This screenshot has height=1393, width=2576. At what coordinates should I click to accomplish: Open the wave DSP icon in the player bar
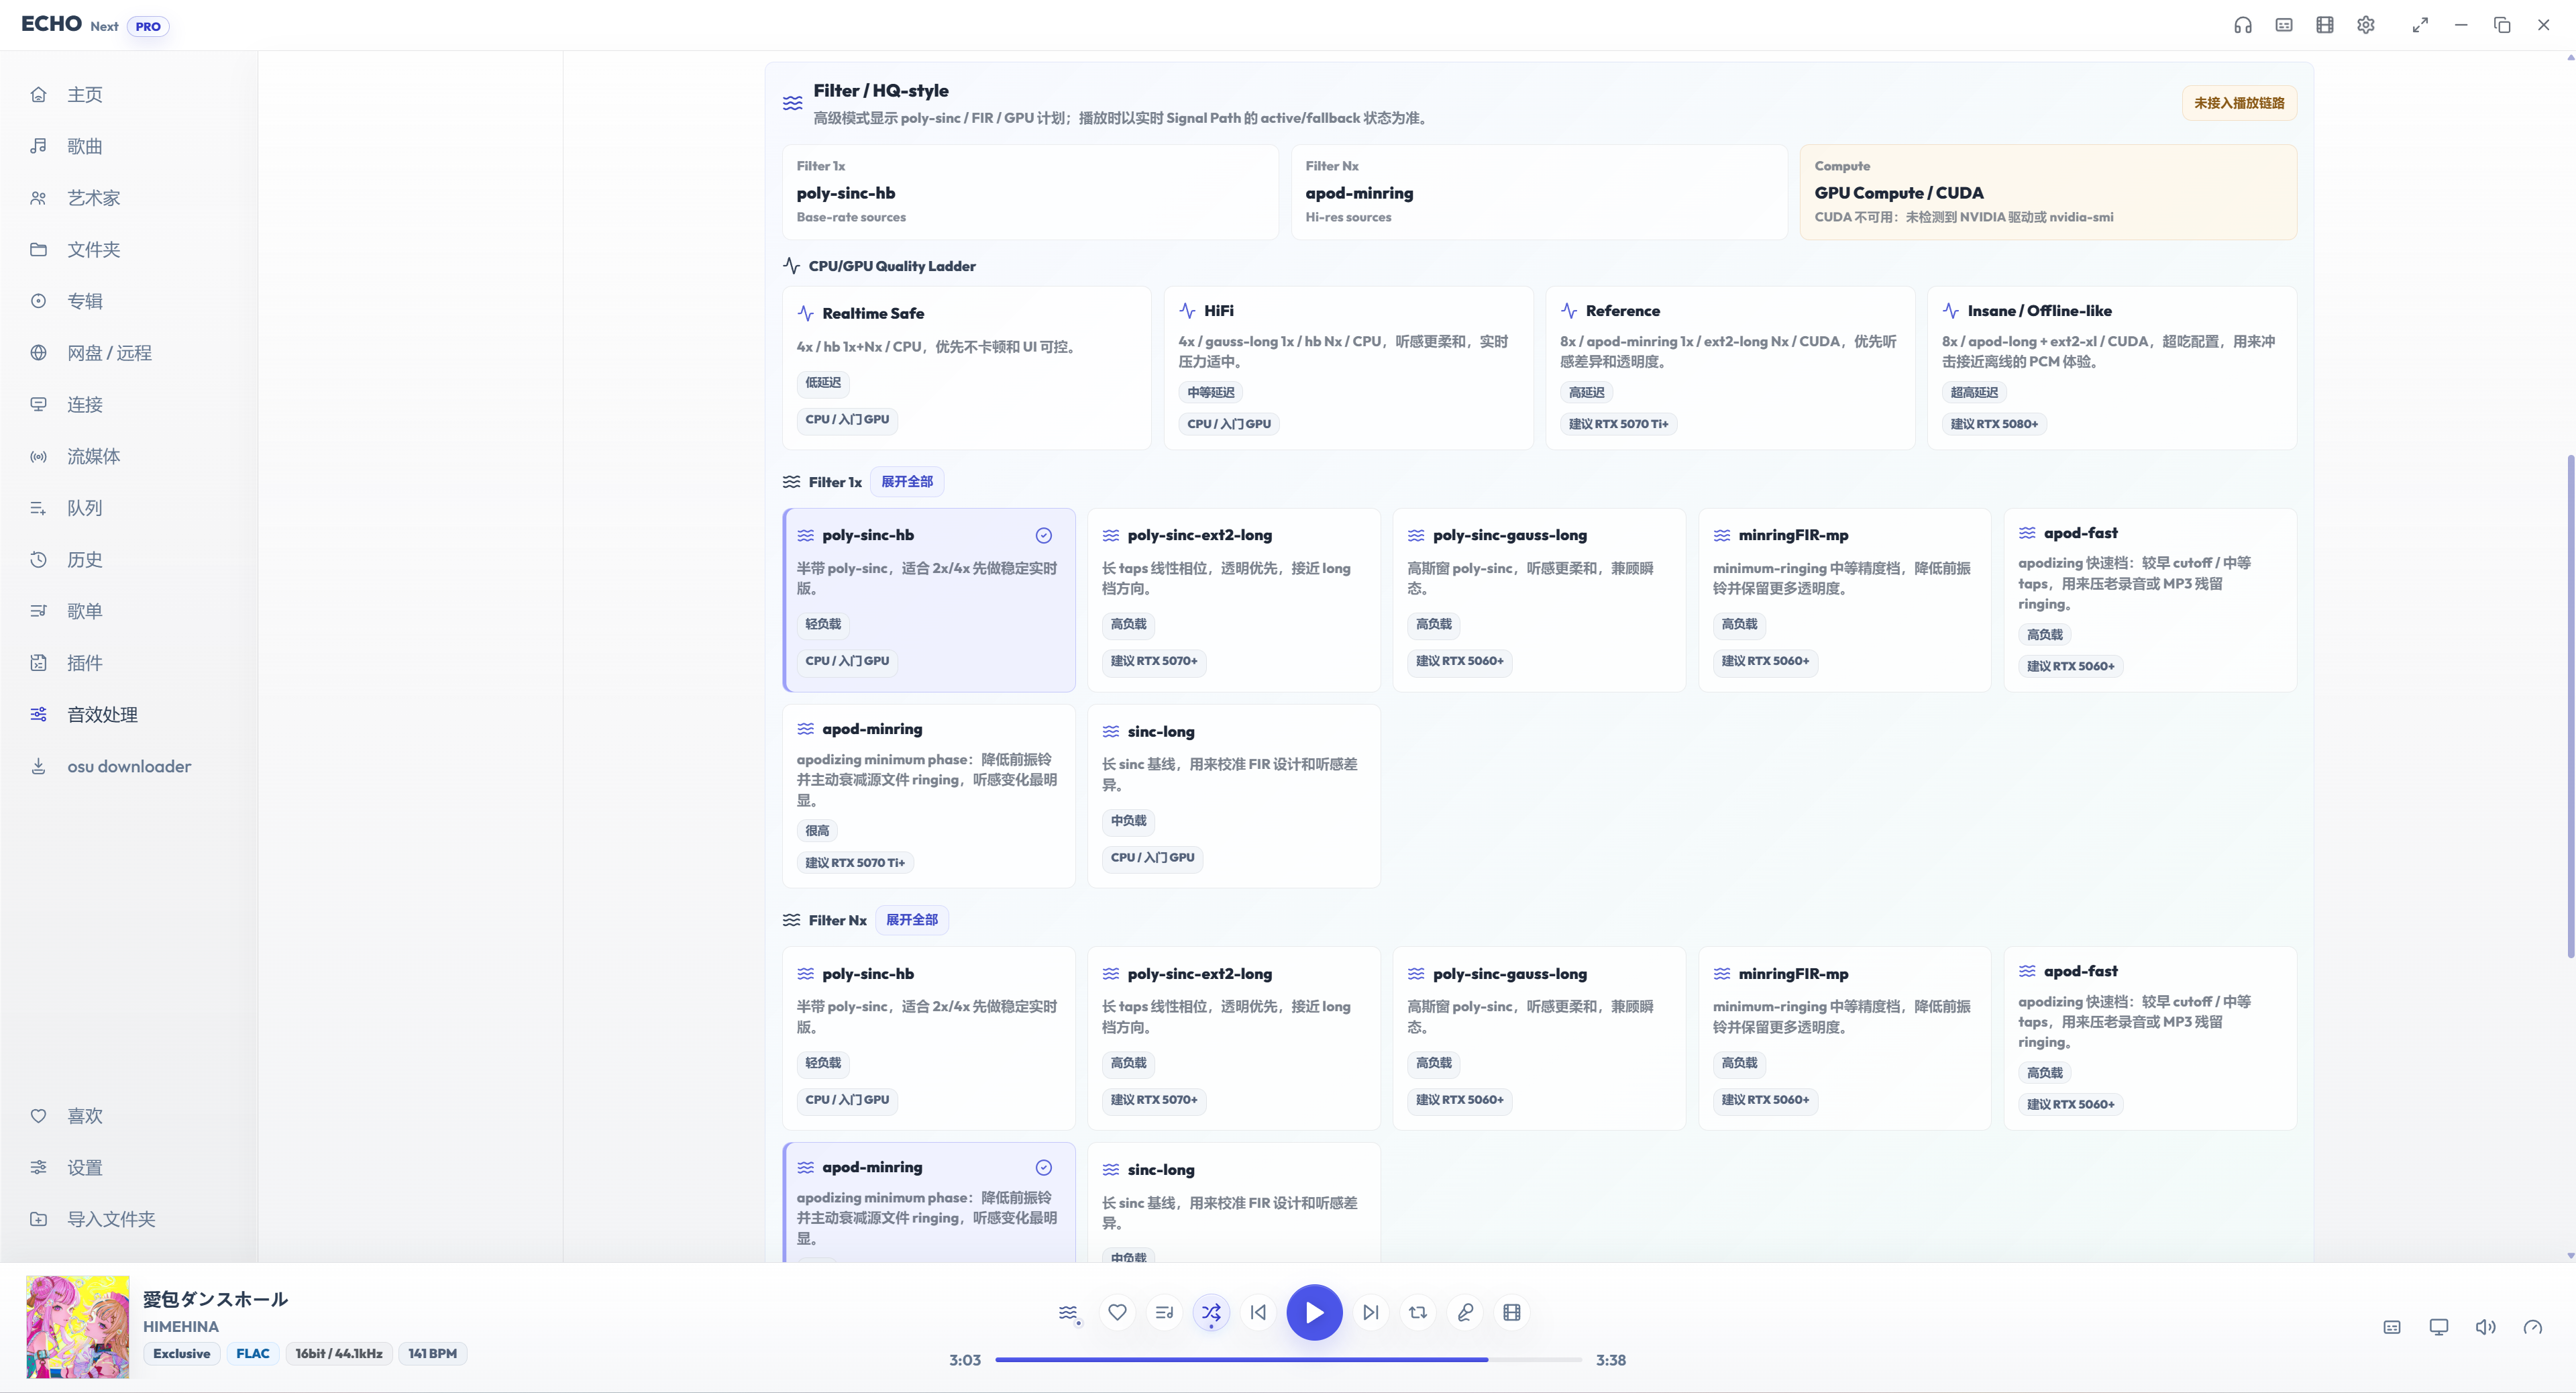pyautogui.click(x=1069, y=1312)
